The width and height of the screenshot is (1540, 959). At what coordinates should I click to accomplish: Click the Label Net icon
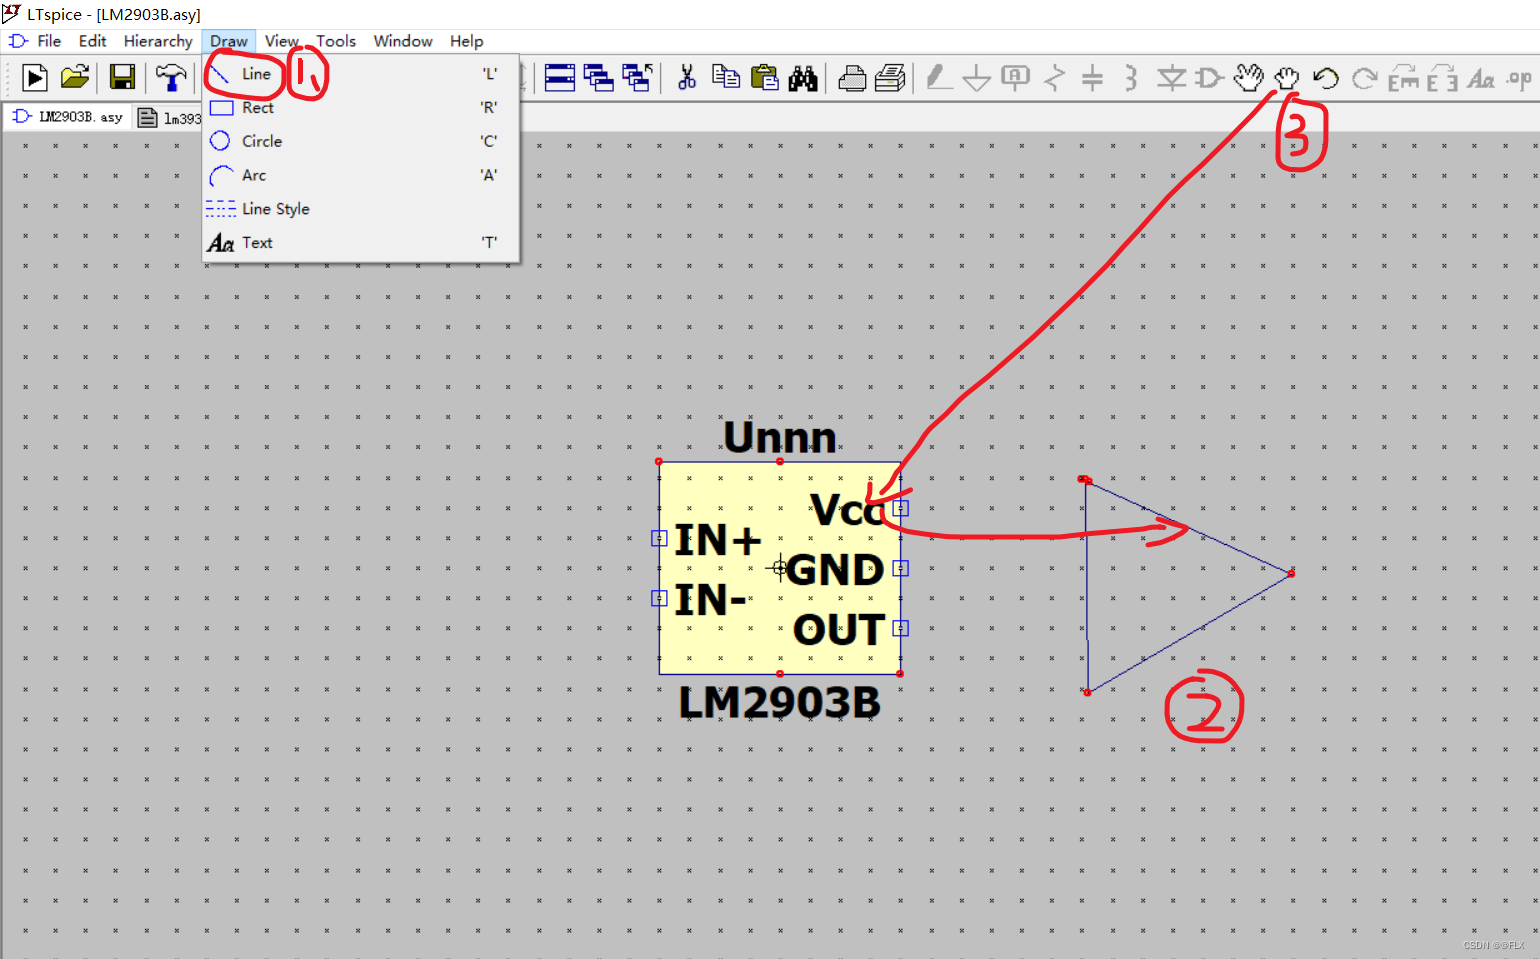point(1015,78)
